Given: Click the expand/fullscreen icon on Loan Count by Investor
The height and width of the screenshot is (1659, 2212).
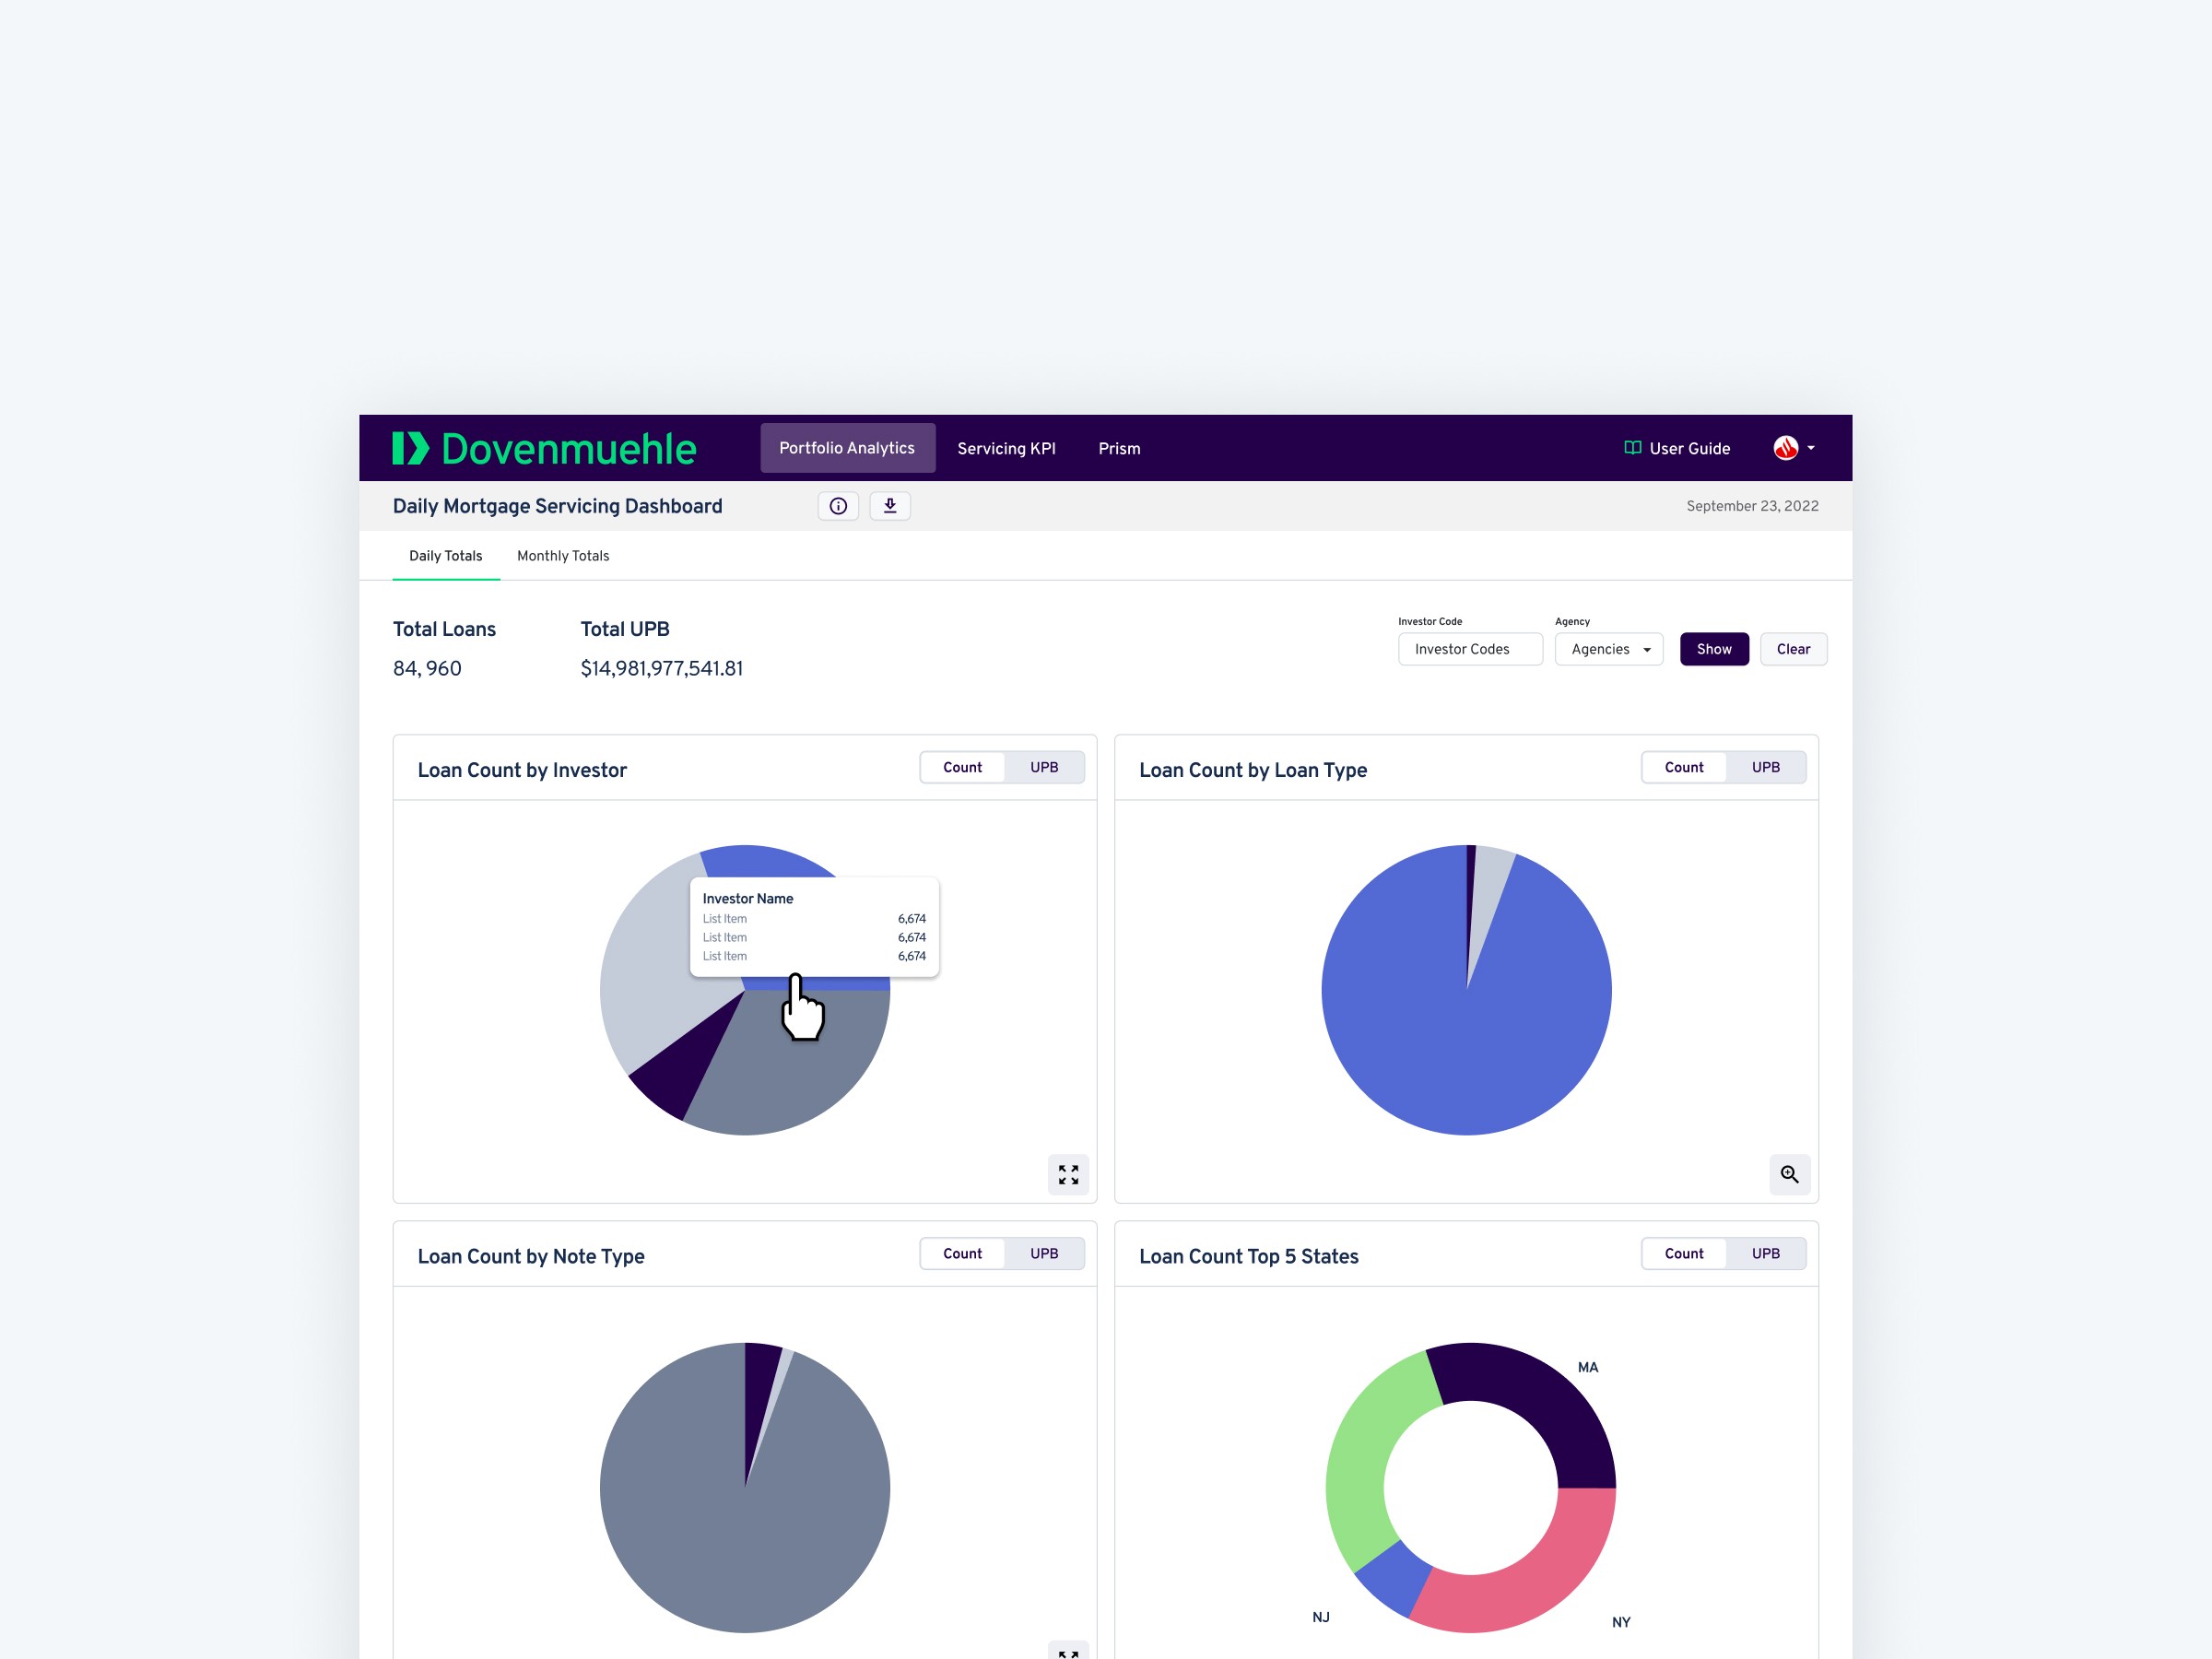Looking at the screenshot, I should (x=1069, y=1172).
